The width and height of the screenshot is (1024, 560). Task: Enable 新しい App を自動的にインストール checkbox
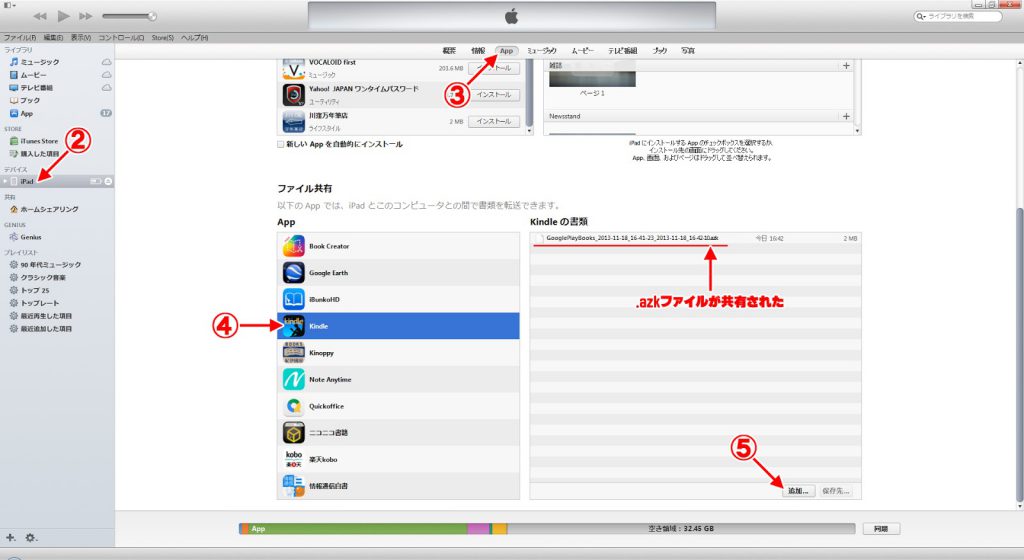pos(281,144)
